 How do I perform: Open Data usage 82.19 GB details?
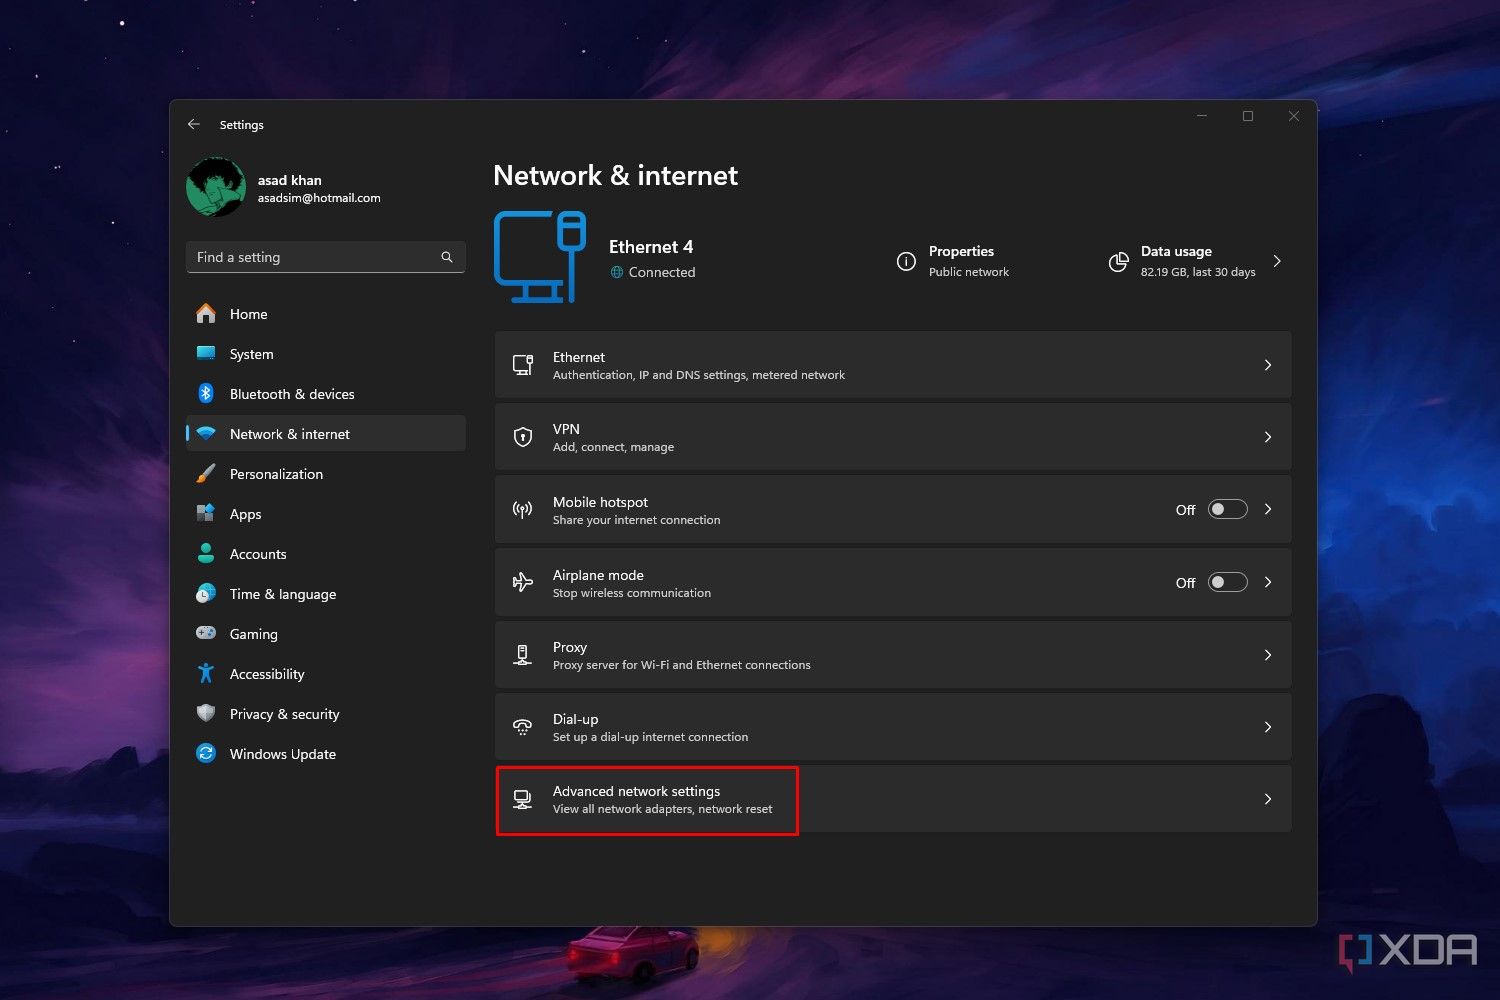pyautogui.click(x=1195, y=261)
